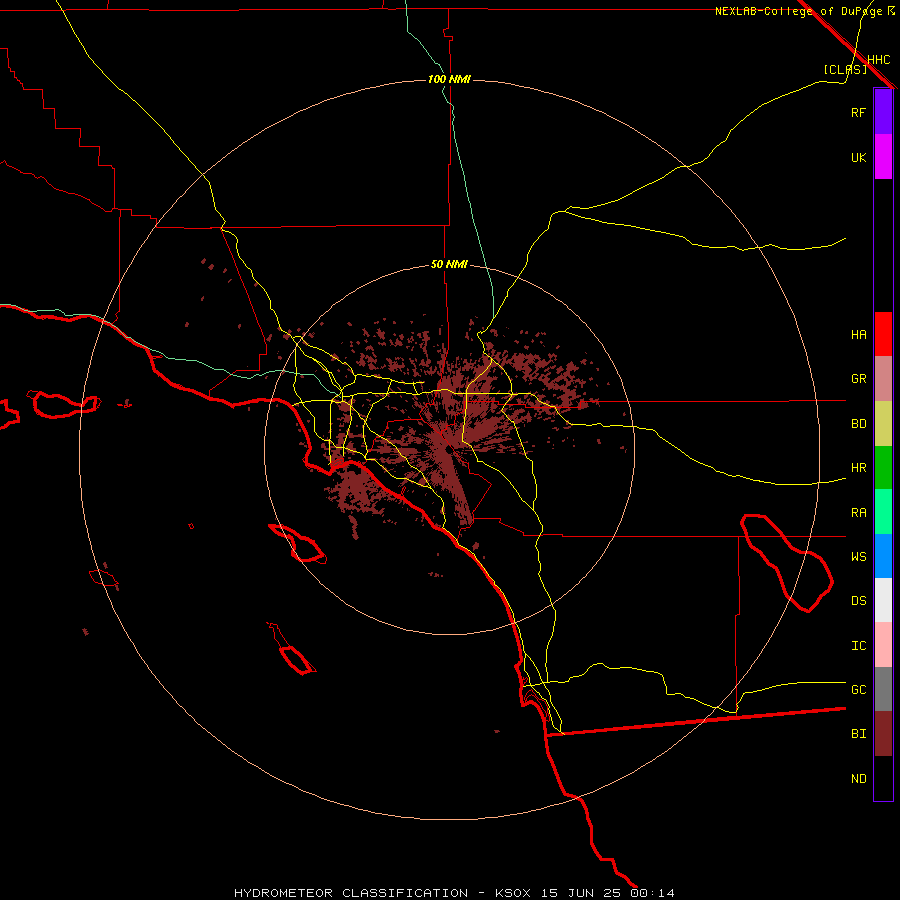Click the WS legend label text

pyautogui.click(x=858, y=557)
